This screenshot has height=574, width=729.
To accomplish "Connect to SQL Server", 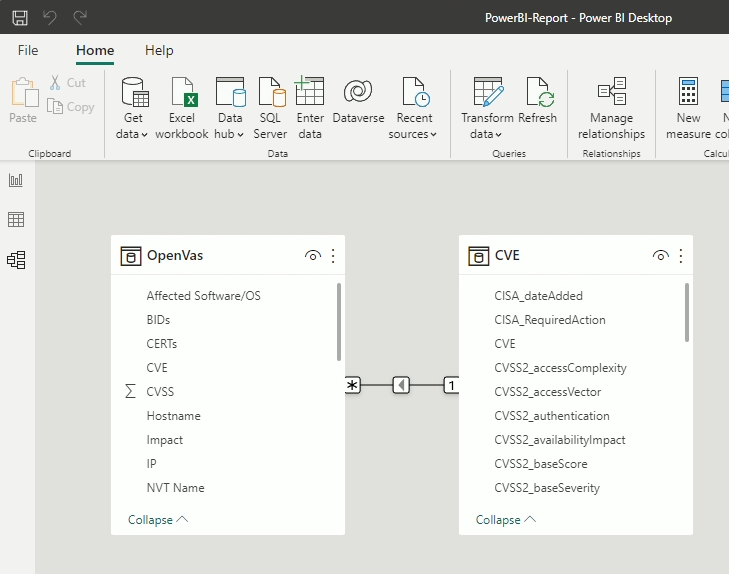I will coord(270,108).
